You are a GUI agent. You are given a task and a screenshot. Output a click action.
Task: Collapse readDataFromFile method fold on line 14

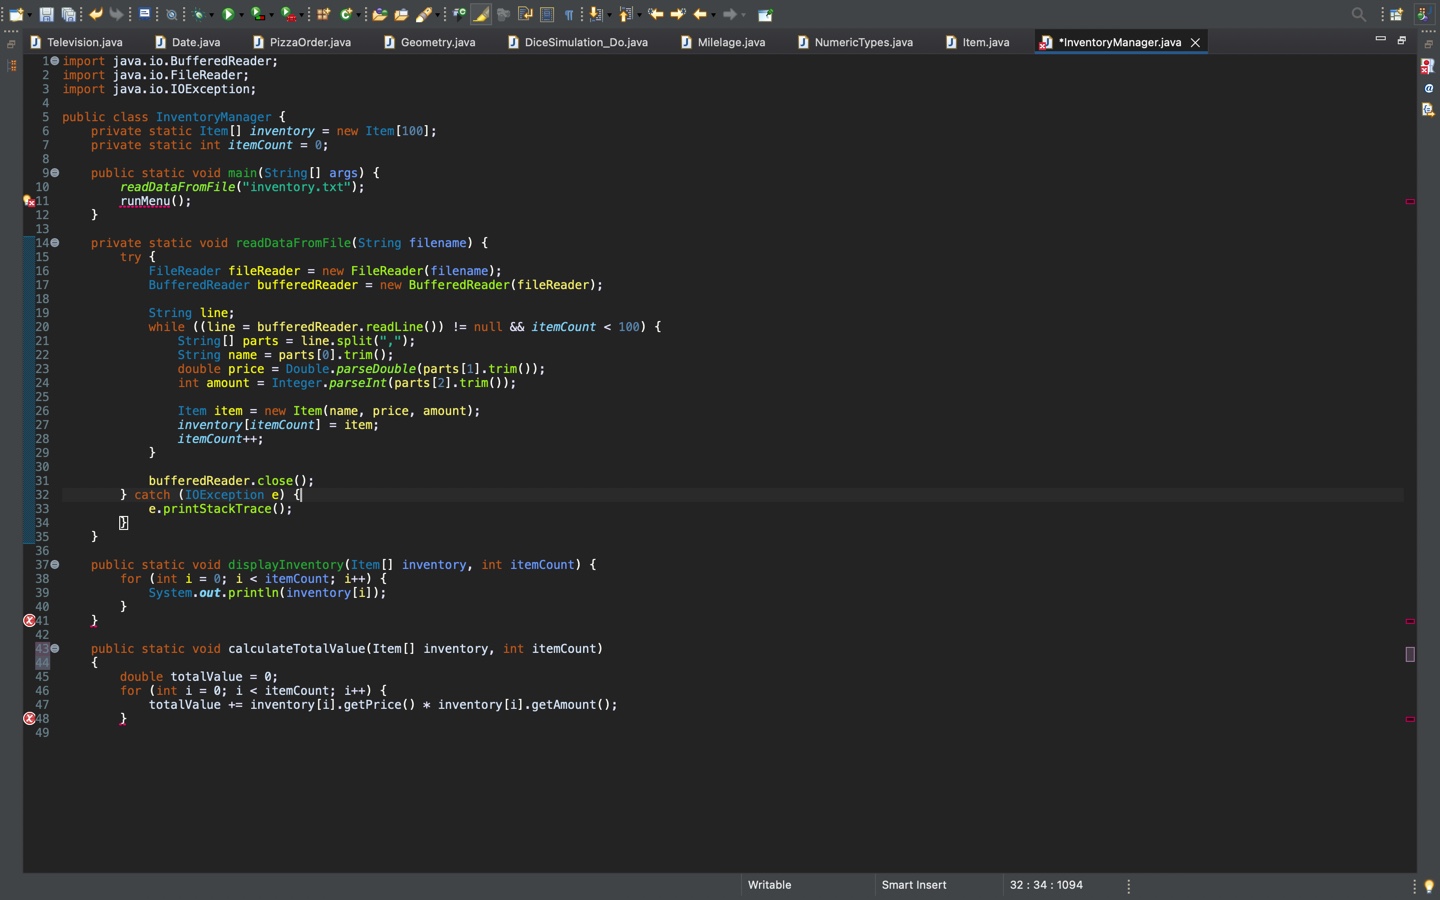(55, 243)
